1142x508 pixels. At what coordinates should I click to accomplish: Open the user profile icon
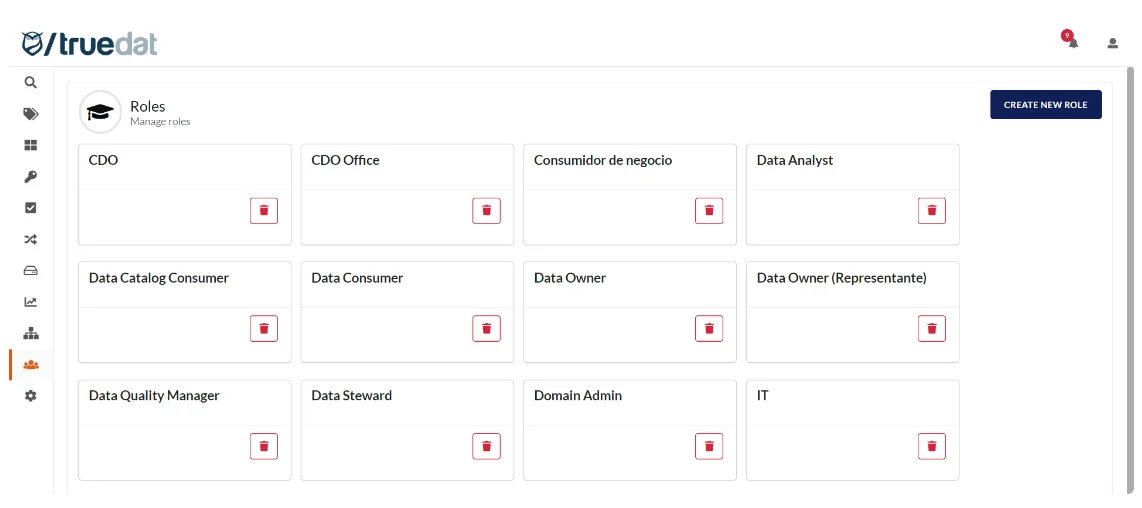click(x=1112, y=43)
